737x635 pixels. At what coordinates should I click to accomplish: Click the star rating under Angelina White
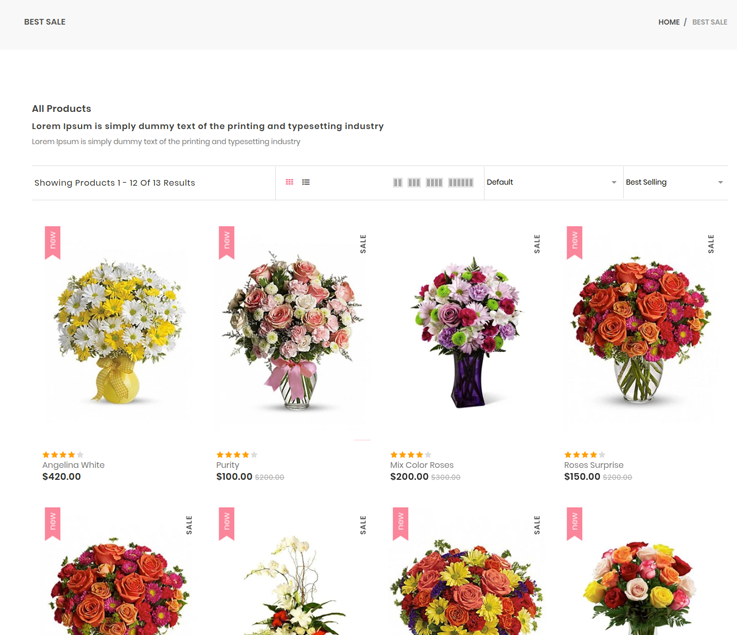tap(63, 455)
